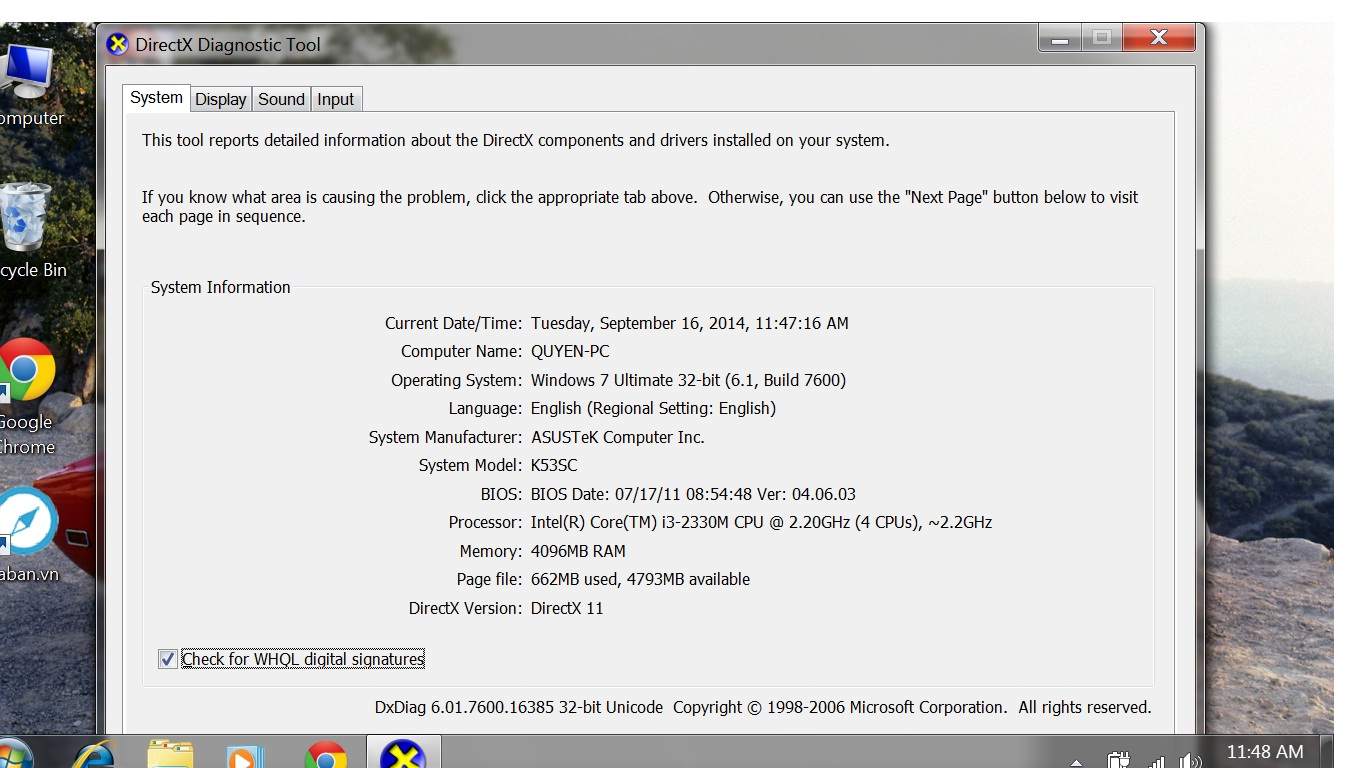Viewport: 1366px width, 768px height.
Task: Click English (Regional Setting: English) value
Action: 653,408
